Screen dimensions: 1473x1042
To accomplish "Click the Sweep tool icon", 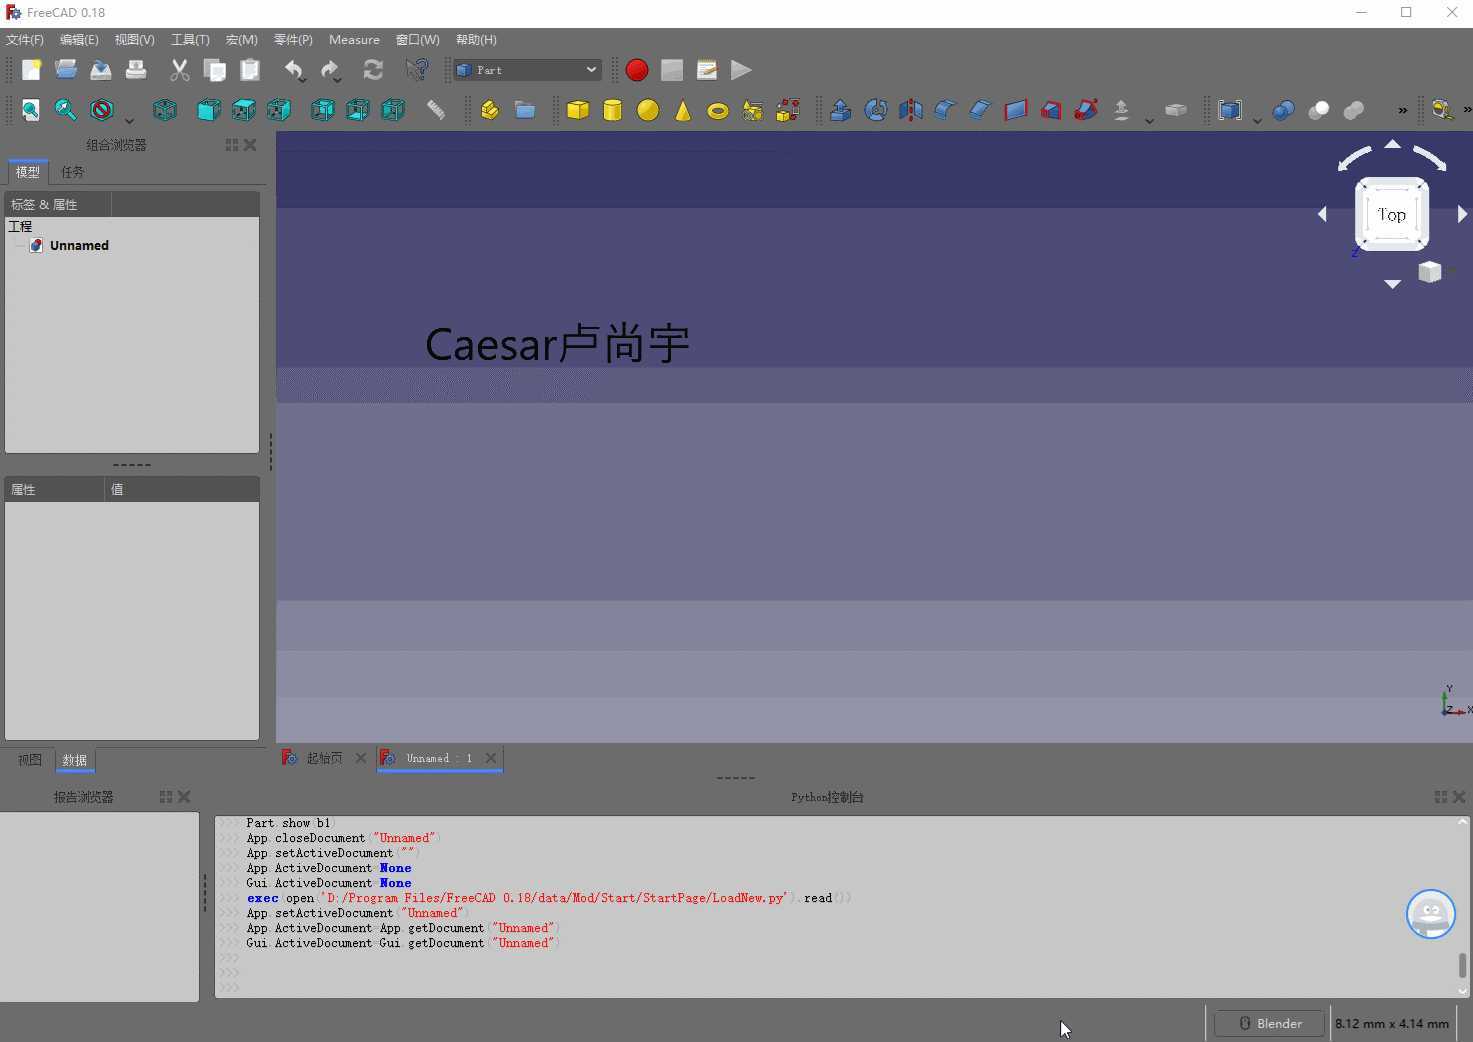I will 1086,110.
